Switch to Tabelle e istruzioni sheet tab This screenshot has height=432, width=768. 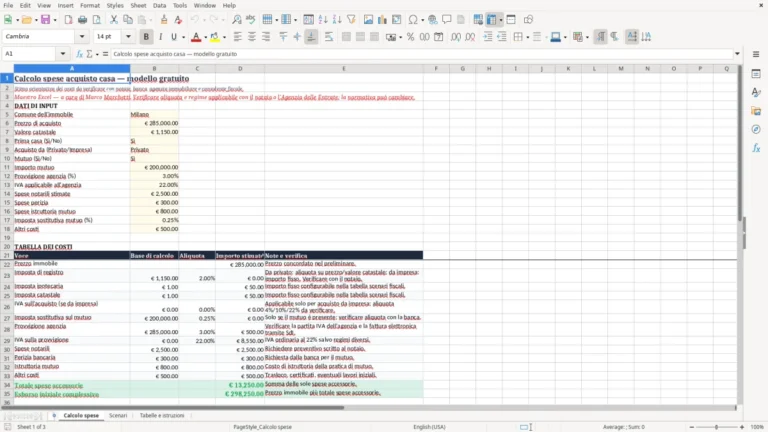[162, 415]
